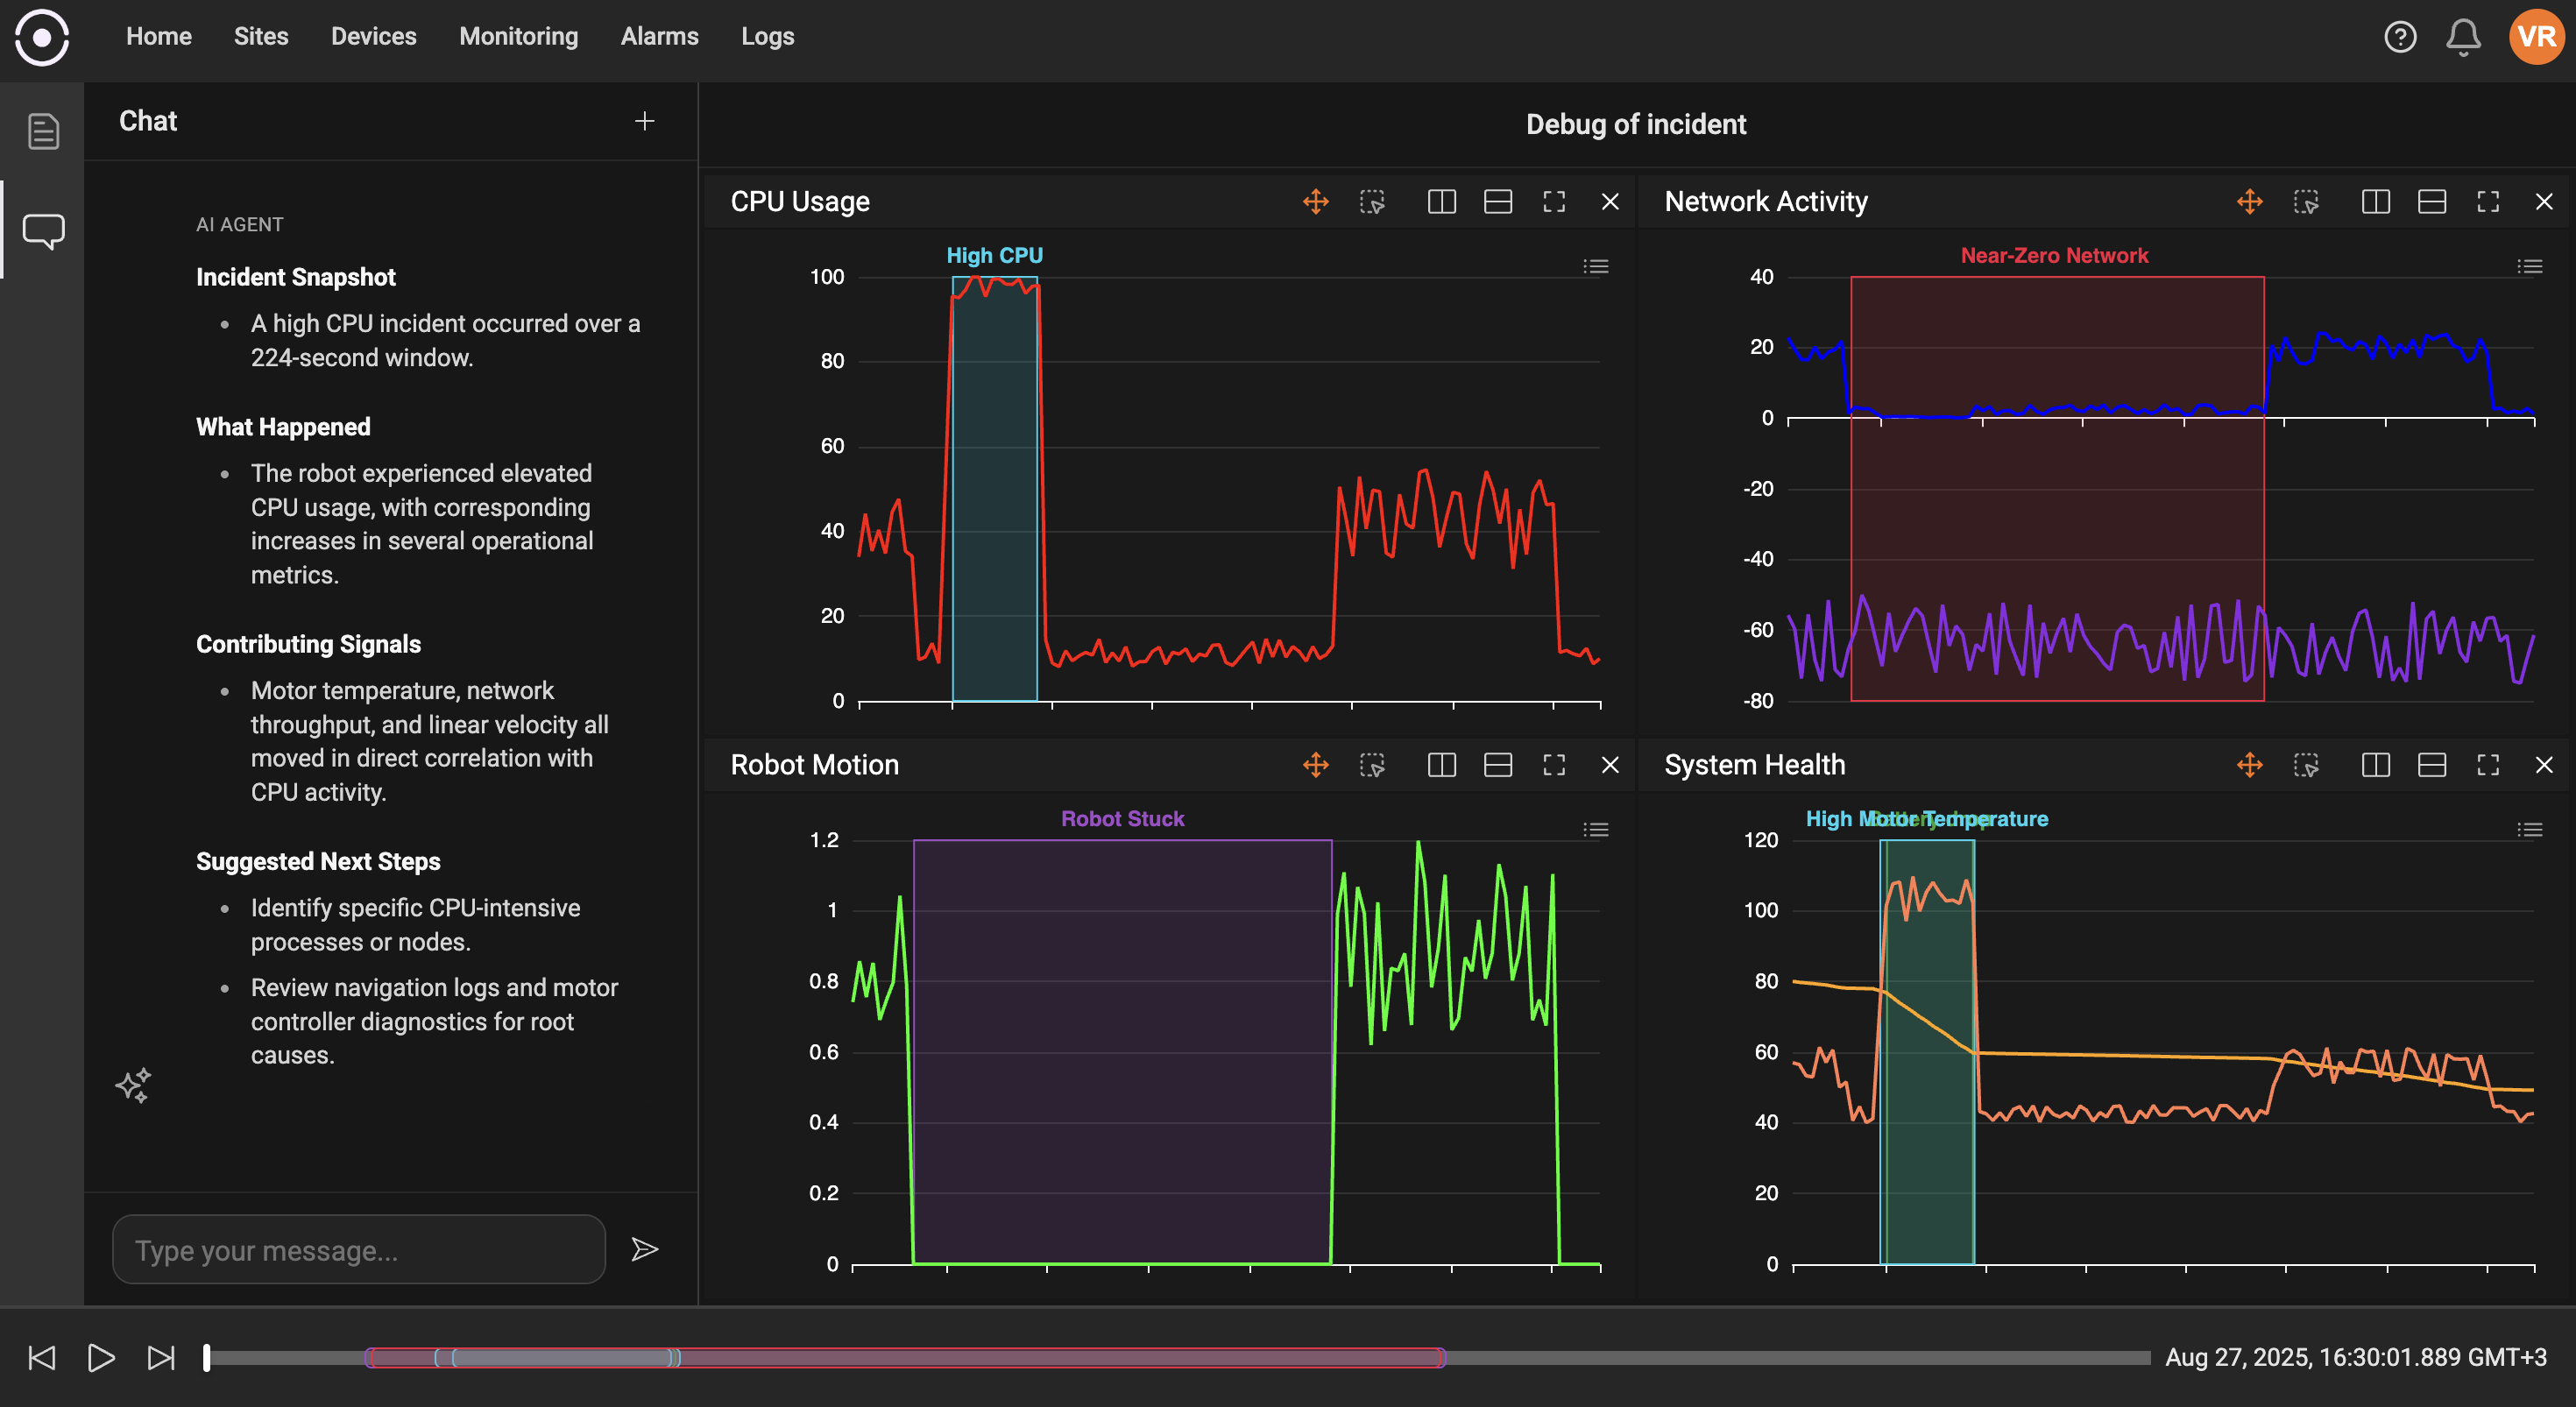Open the Monitoring menu item

(518, 37)
